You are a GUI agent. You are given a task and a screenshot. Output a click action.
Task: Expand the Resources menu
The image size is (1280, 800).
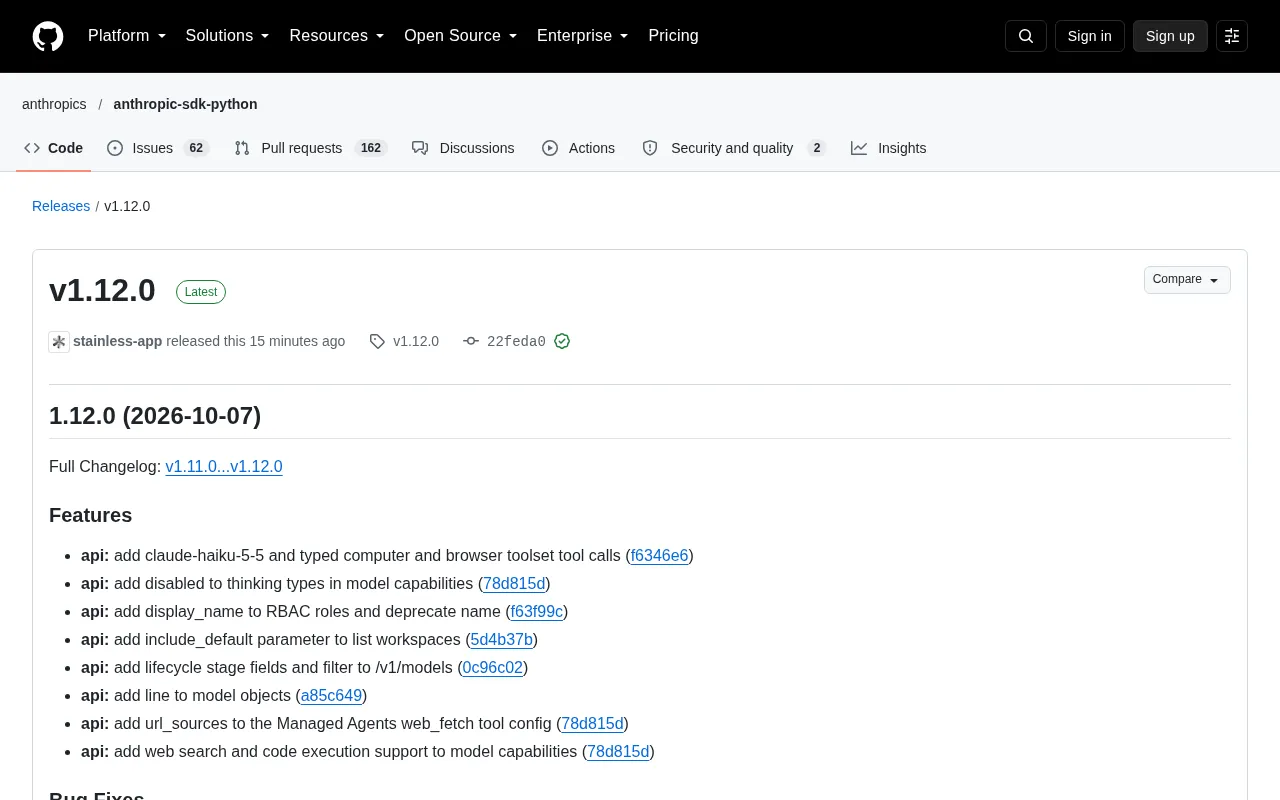click(x=337, y=36)
